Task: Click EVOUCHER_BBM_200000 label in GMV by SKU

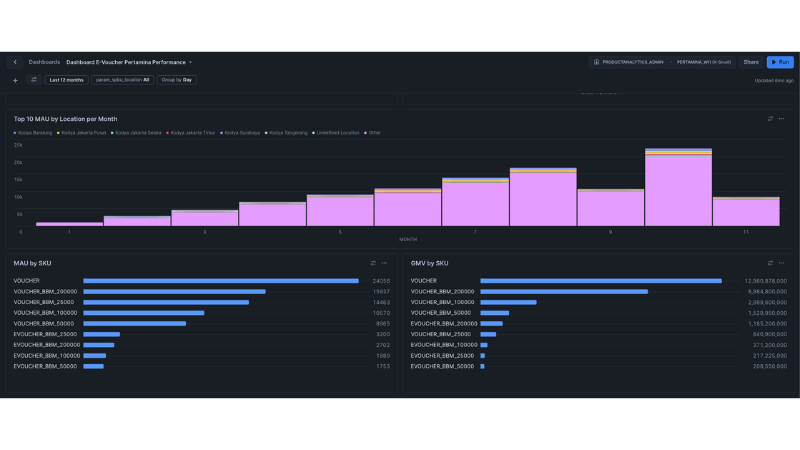Action: tap(444, 324)
